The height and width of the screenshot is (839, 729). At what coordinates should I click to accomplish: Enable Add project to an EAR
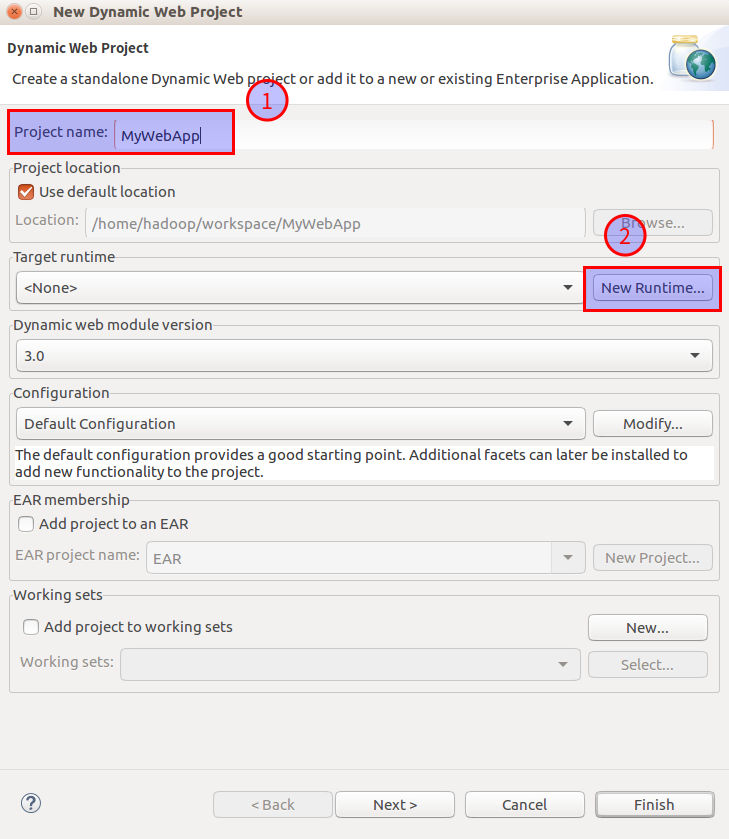tap(26, 524)
